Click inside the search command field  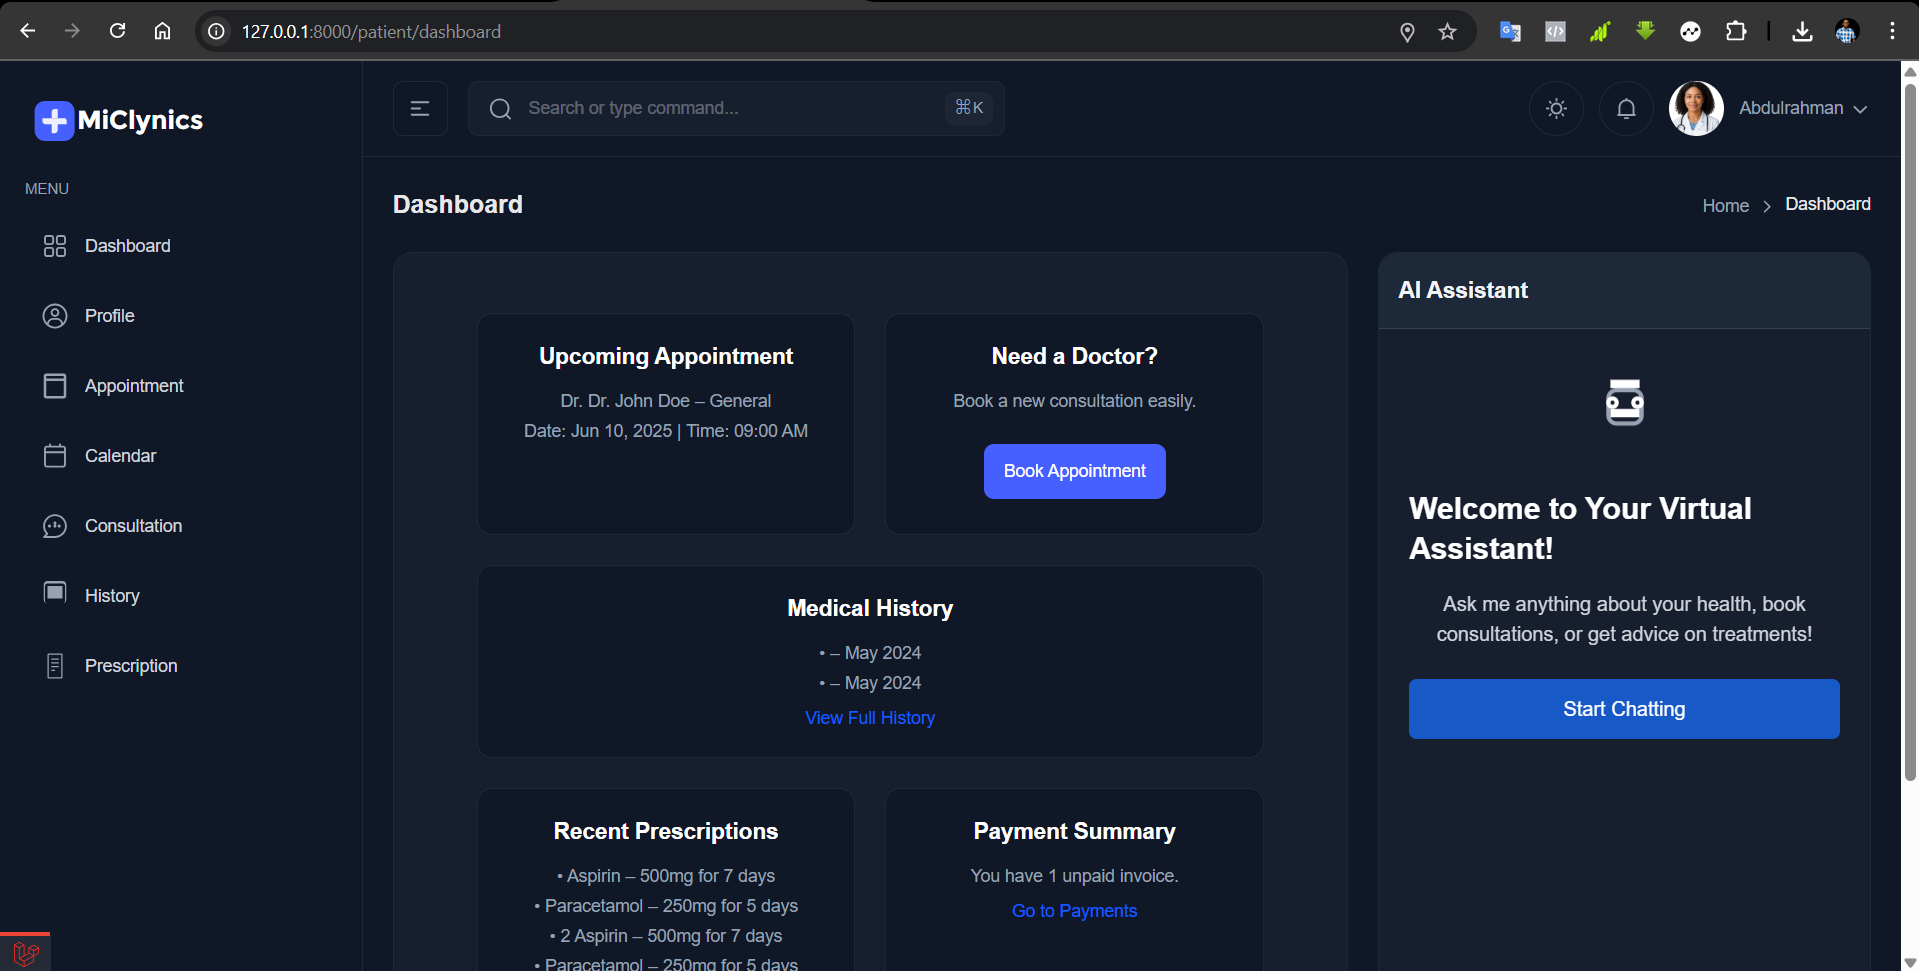click(x=700, y=108)
